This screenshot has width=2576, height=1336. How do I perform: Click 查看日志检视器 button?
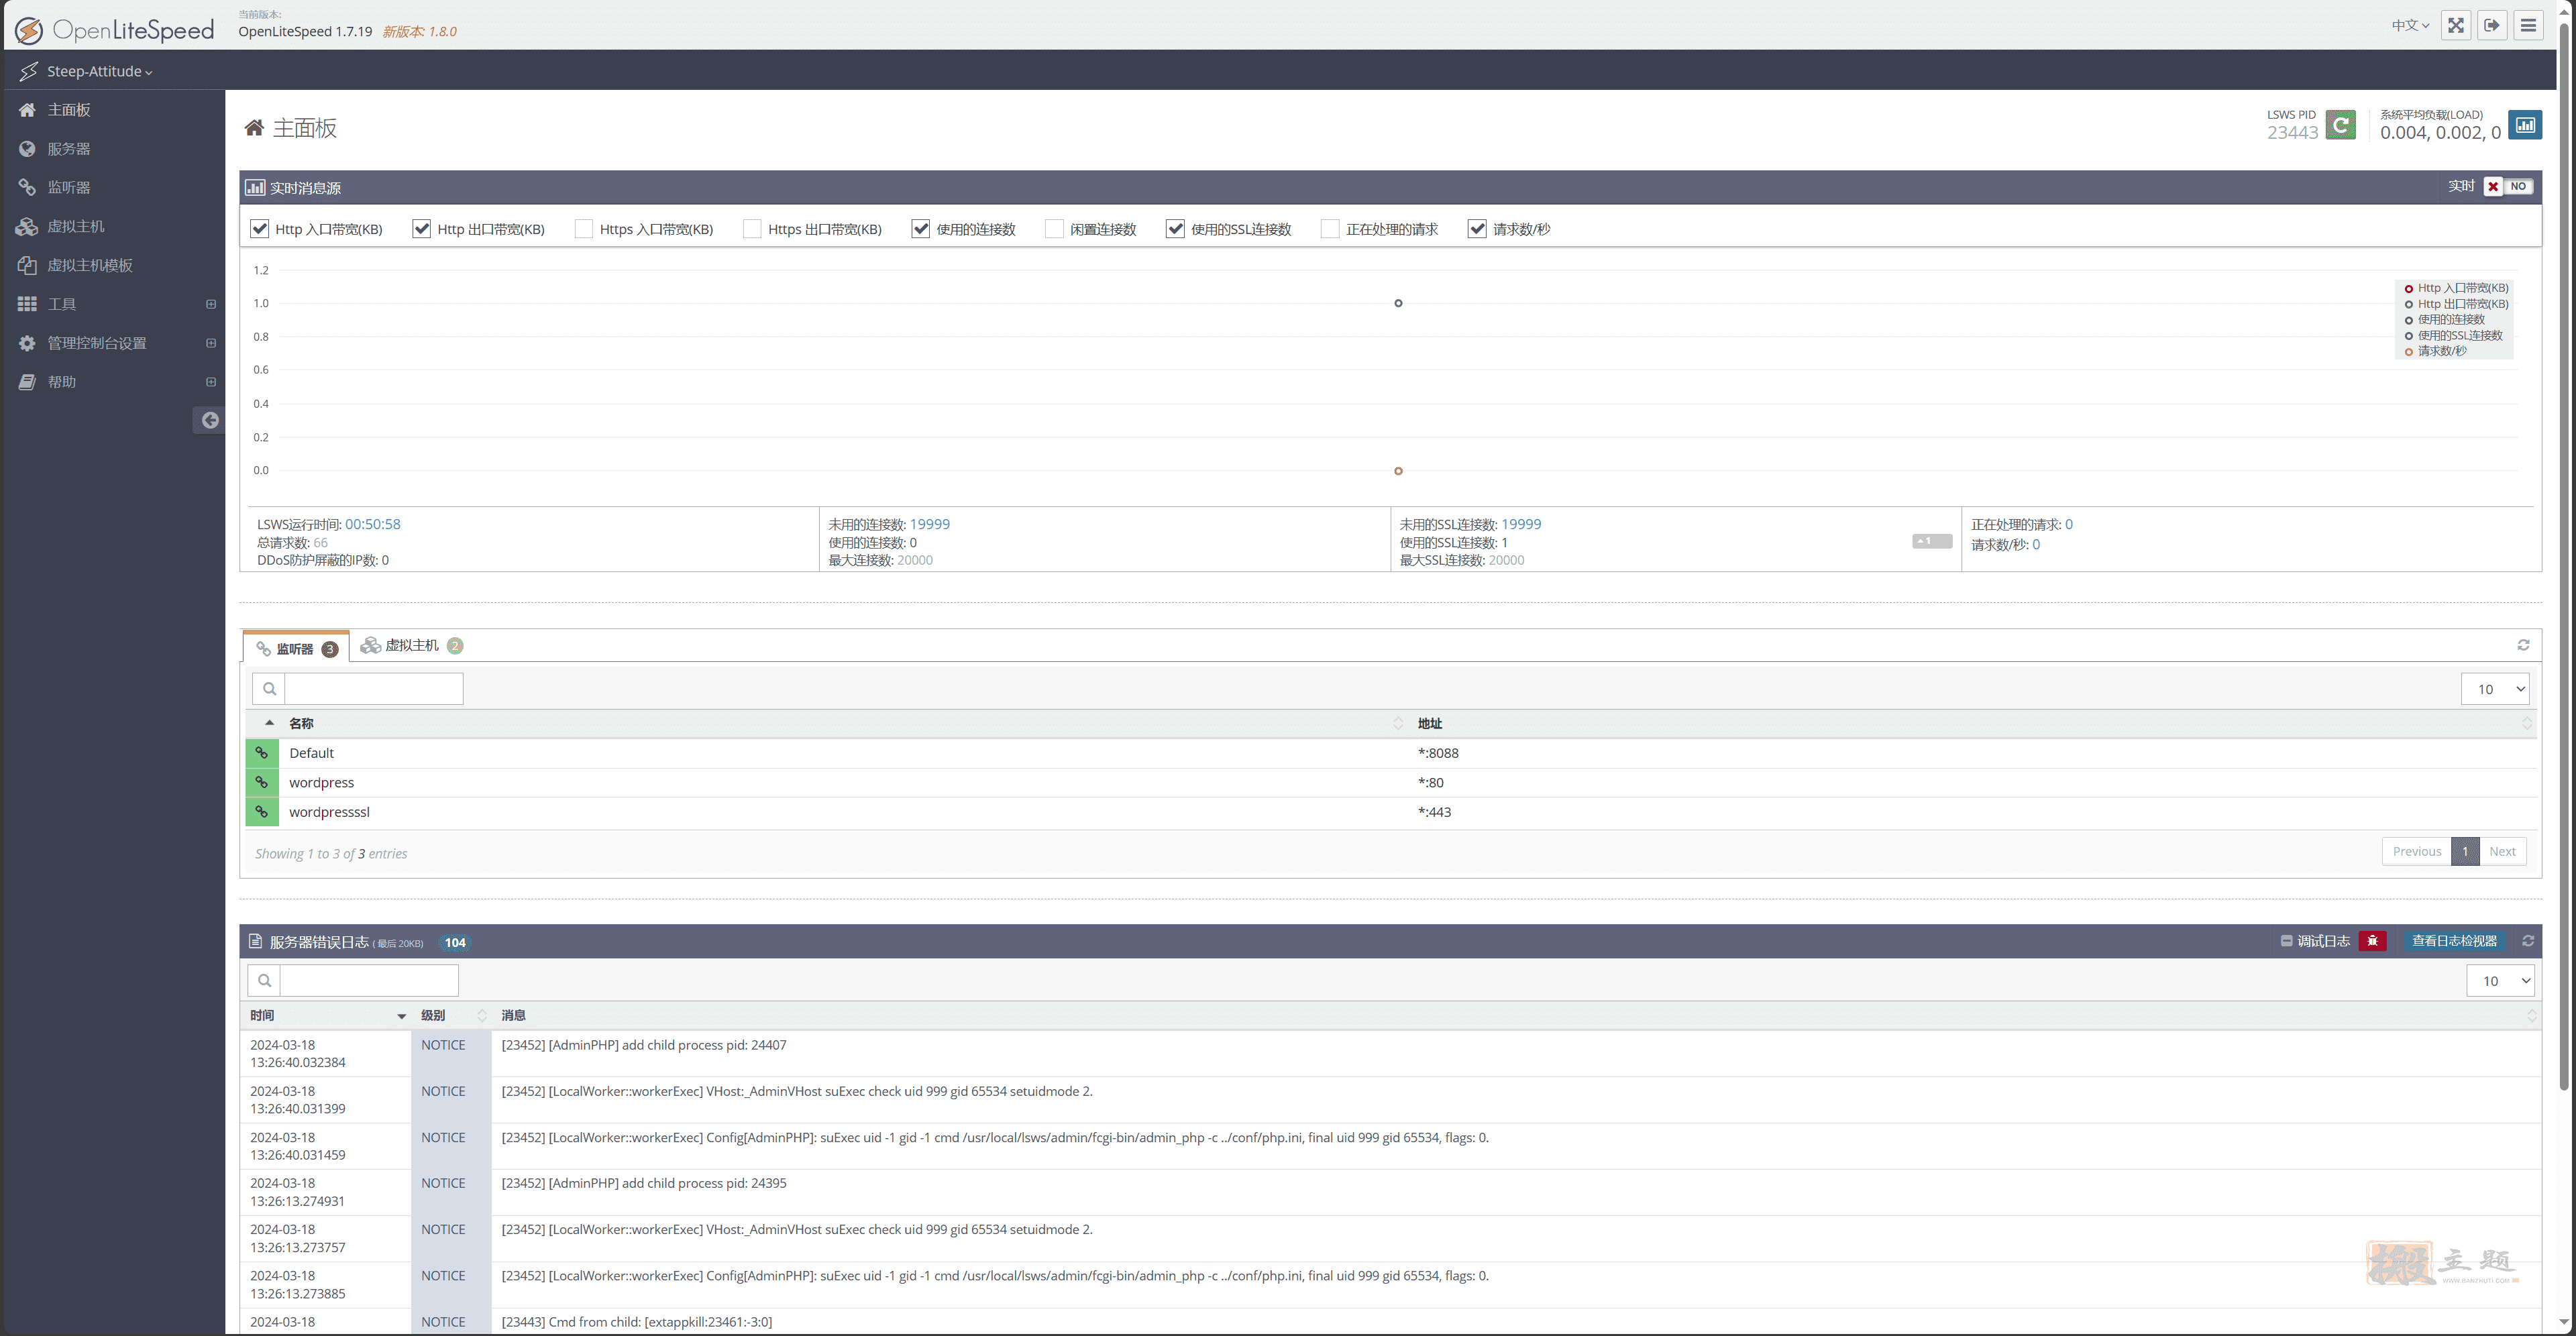[2454, 941]
